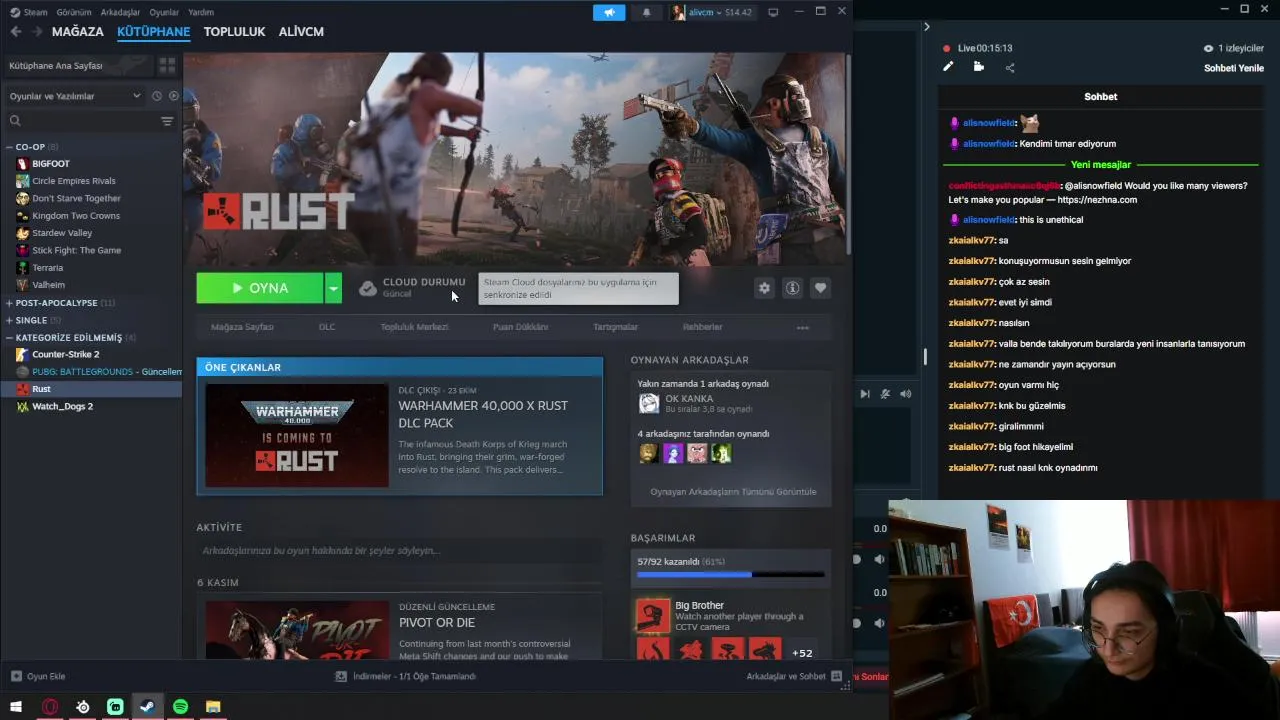Click the library search field

[83, 121]
